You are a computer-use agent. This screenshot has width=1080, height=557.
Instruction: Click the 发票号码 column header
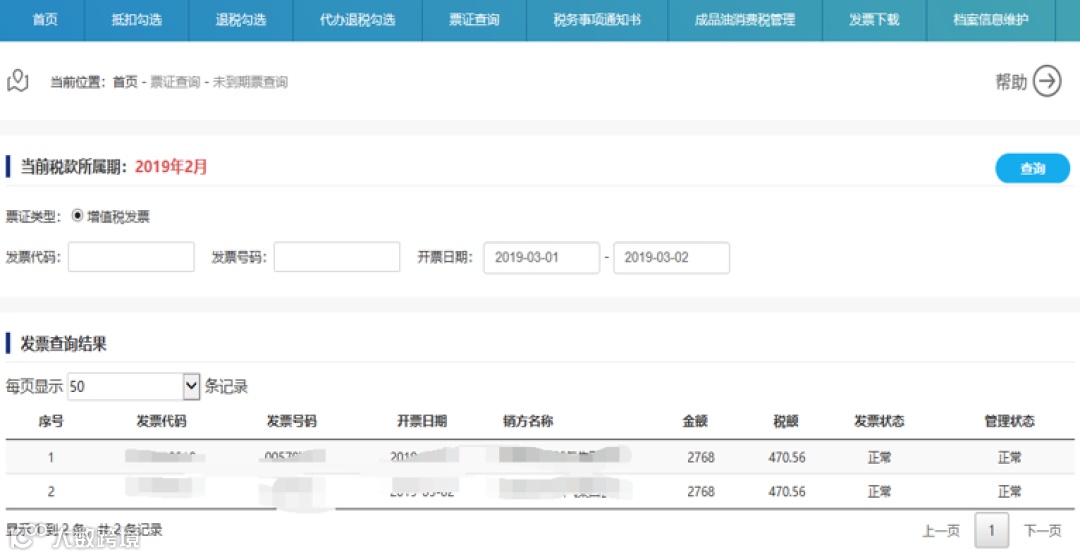291,421
